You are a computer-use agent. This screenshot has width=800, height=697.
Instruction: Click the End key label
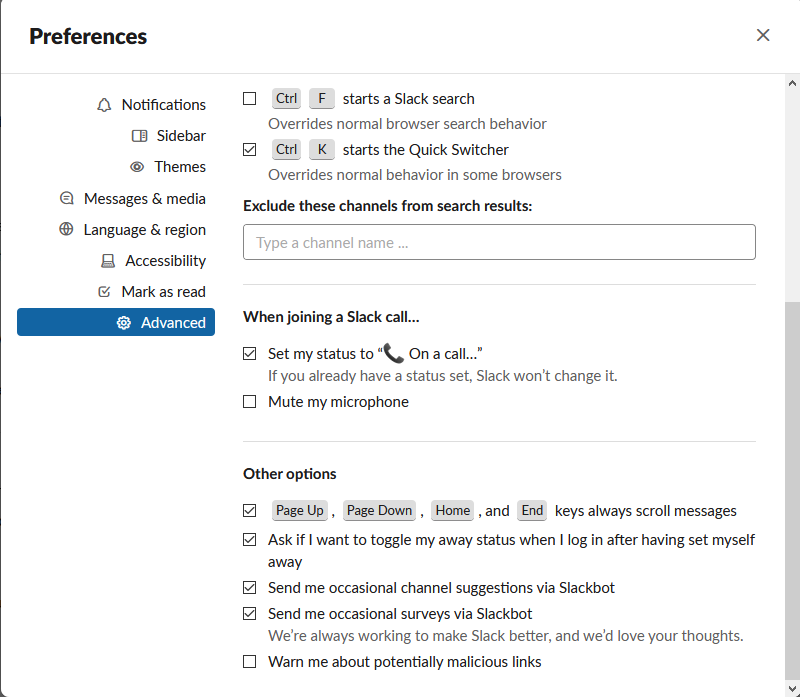532,510
